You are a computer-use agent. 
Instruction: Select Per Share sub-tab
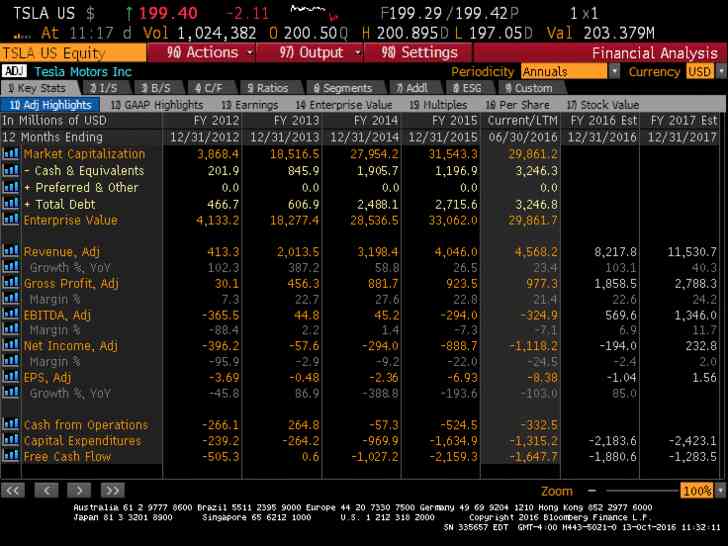pyautogui.click(x=518, y=105)
